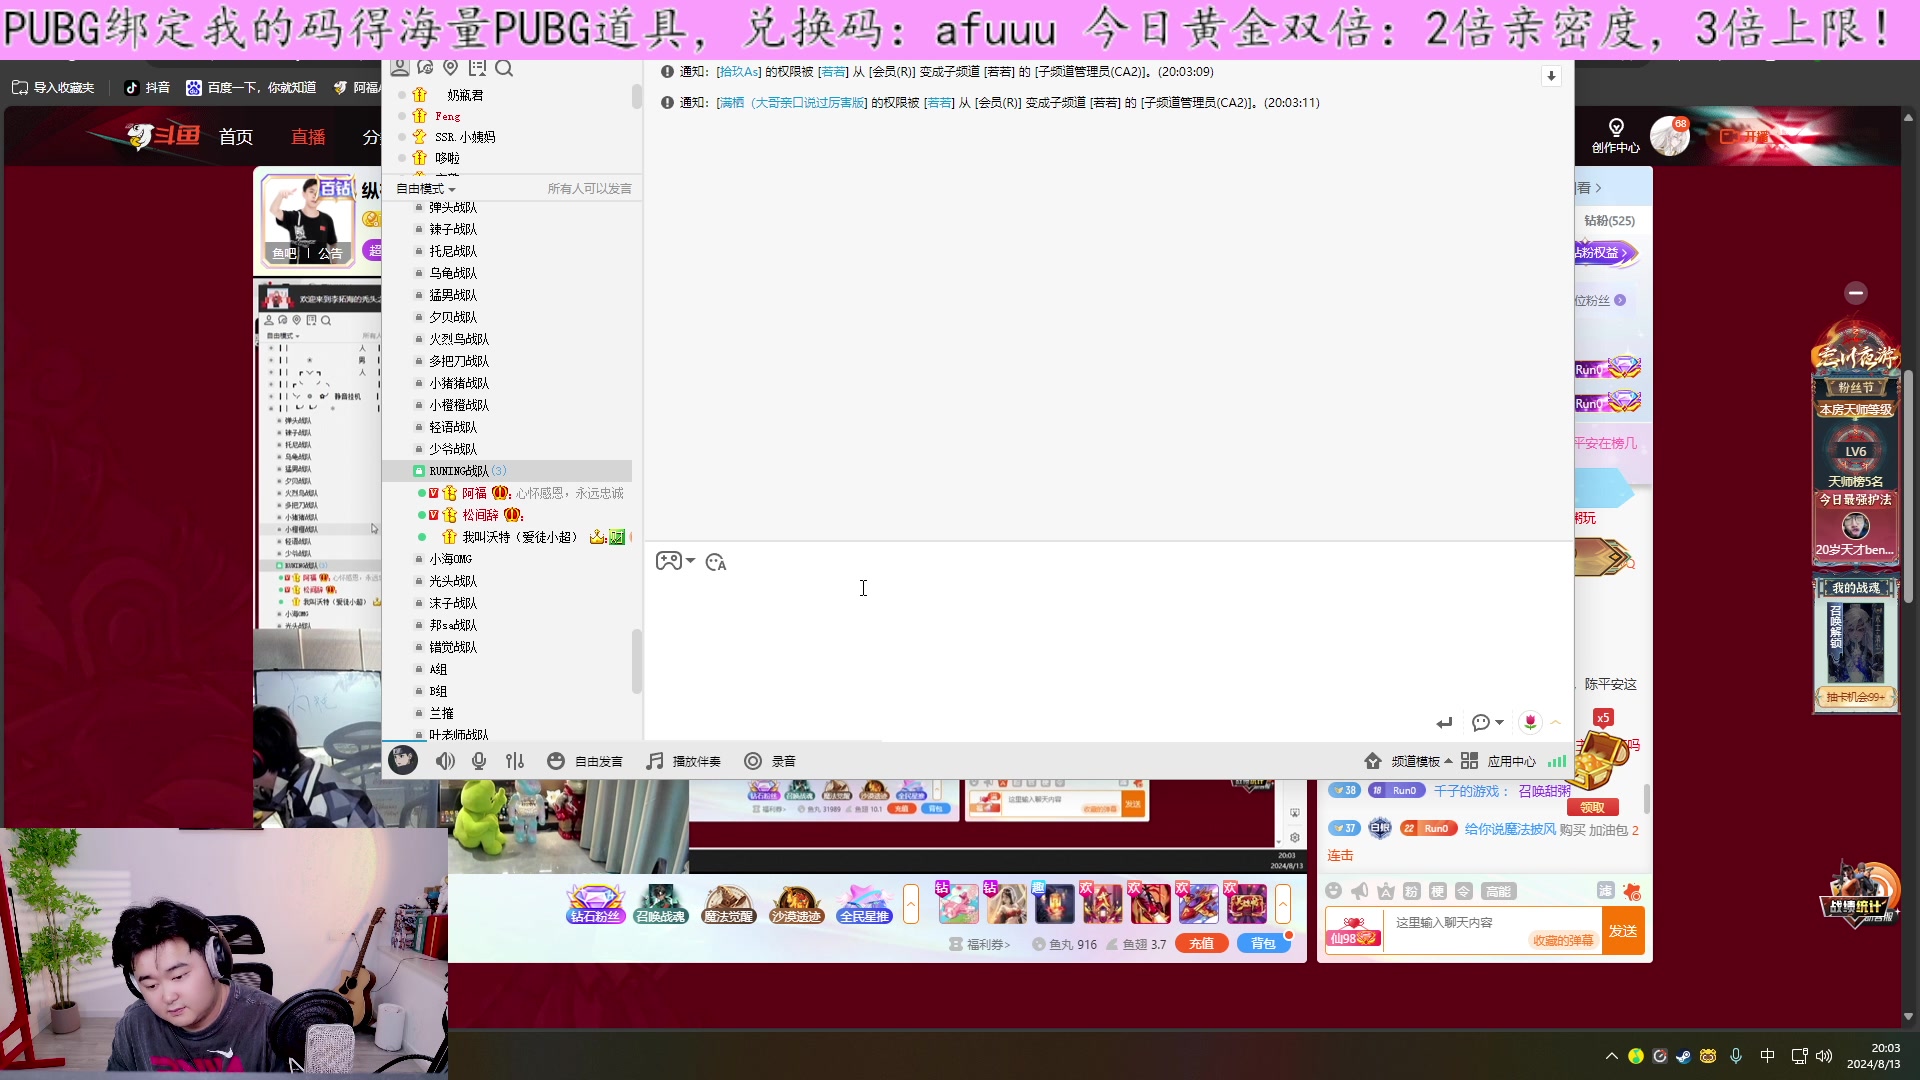
Task: Open the 录音 recording function
Action: point(770,761)
